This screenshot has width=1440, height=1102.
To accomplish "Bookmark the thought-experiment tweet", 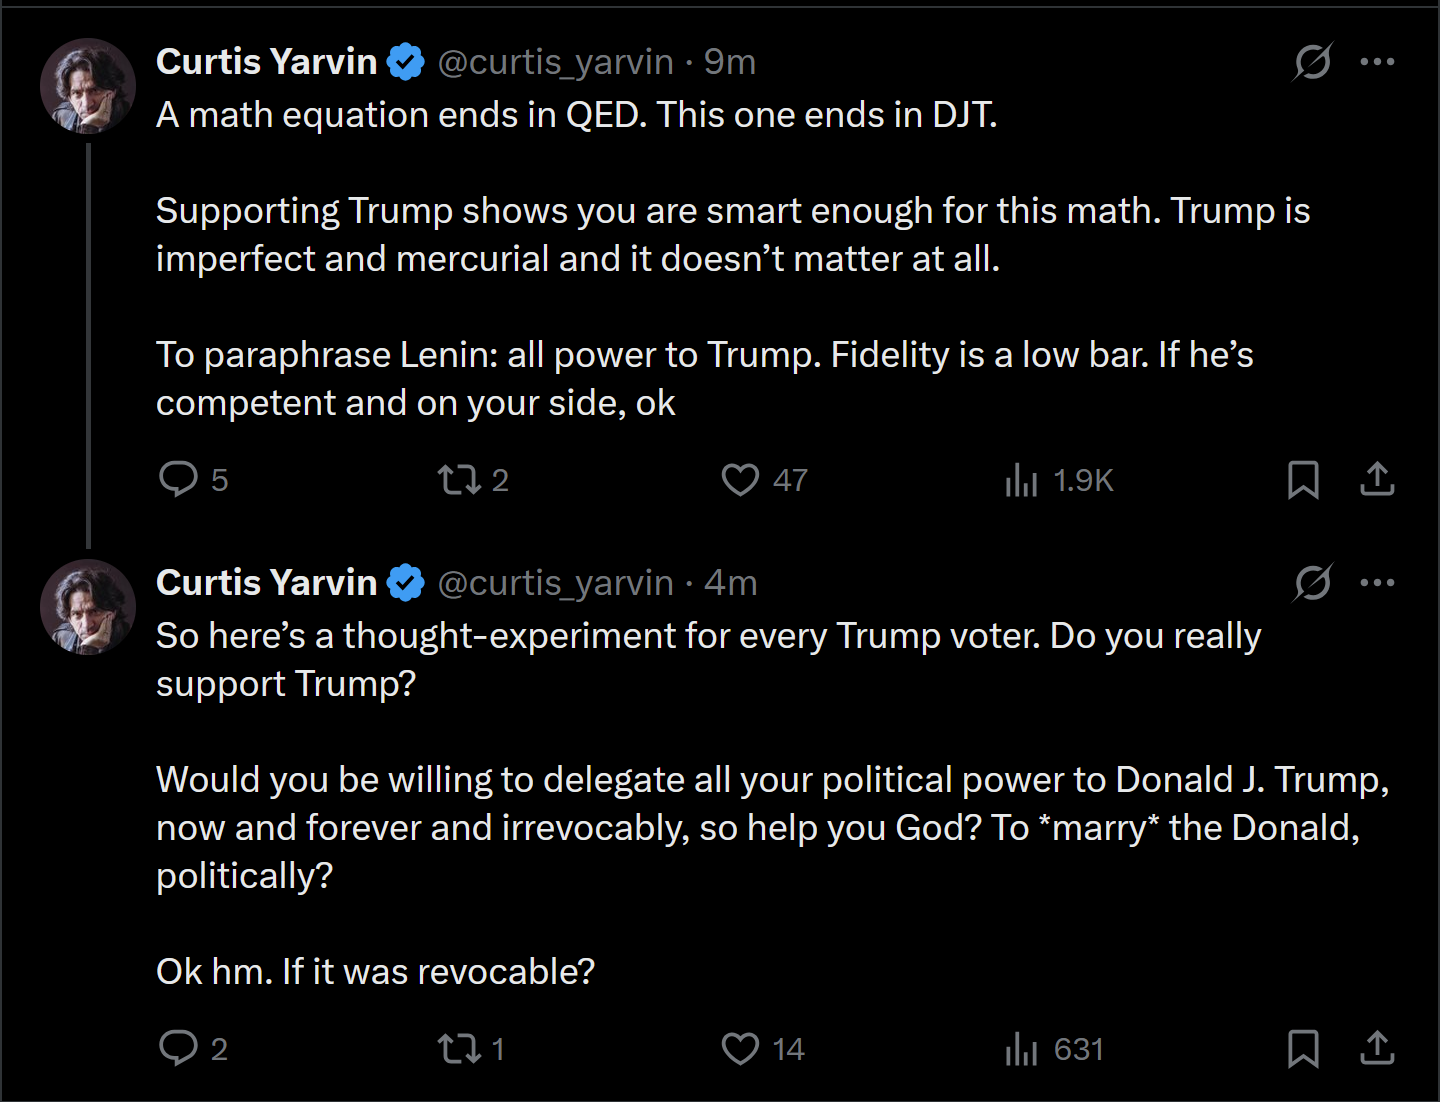I will pos(1303,1049).
